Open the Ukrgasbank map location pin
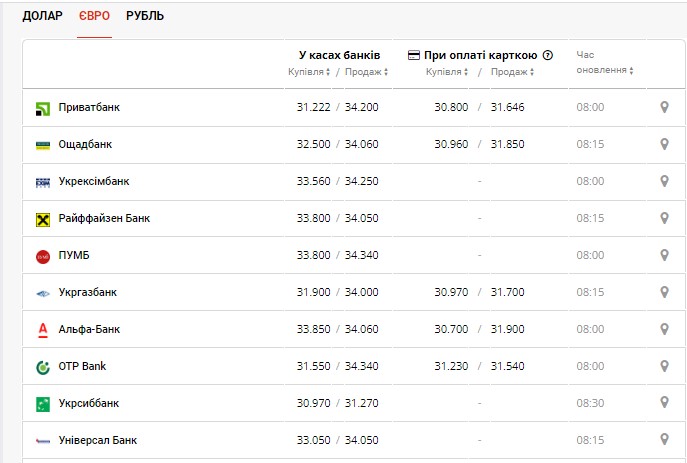The width and height of the screenshot is (687, 463). coord(664,292)
